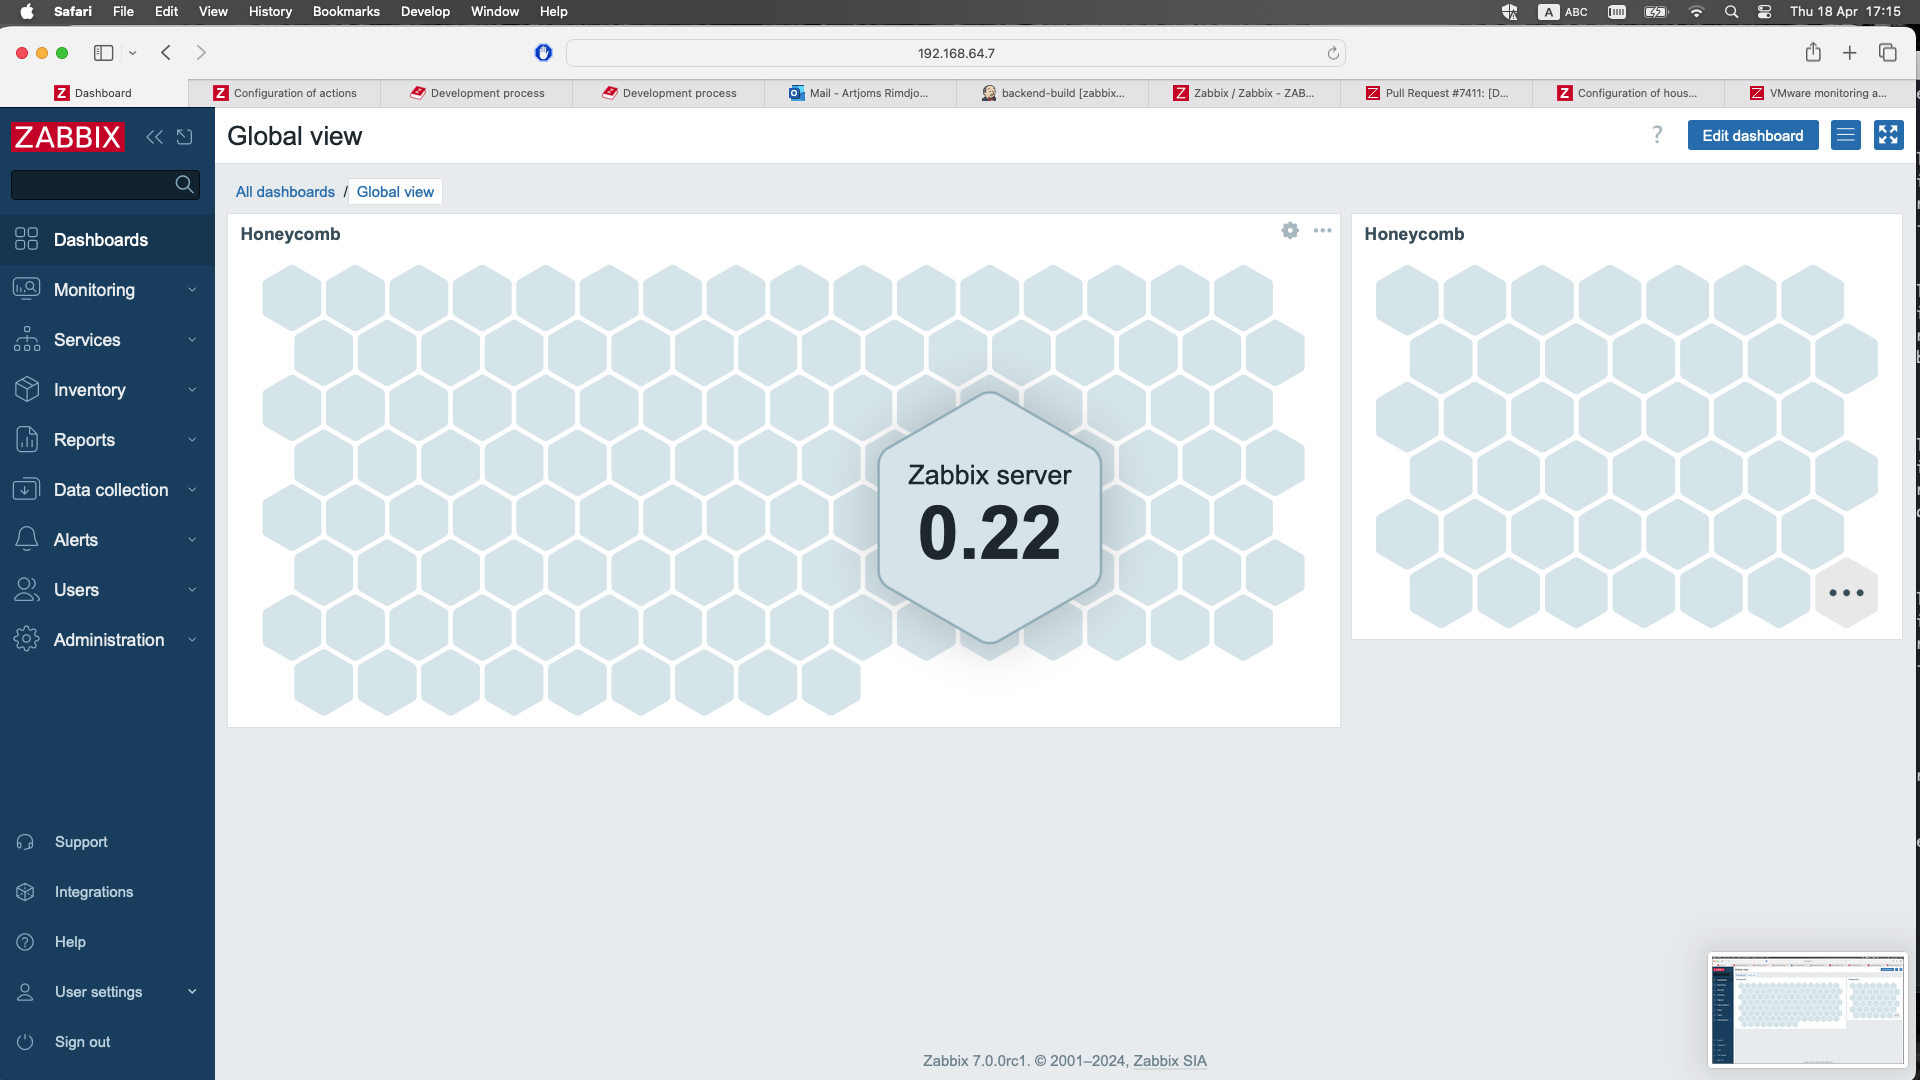1920x1080 pixels.
Task: Switch to Configuration of actions tab
Action: click(285, 93)
